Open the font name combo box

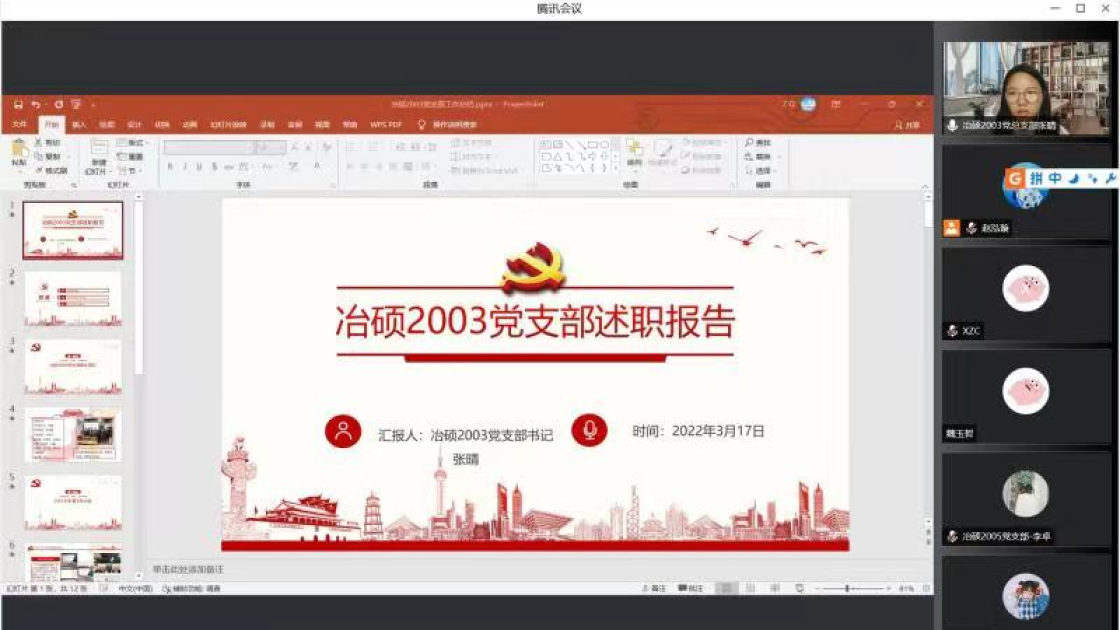[x=208, y=147]
